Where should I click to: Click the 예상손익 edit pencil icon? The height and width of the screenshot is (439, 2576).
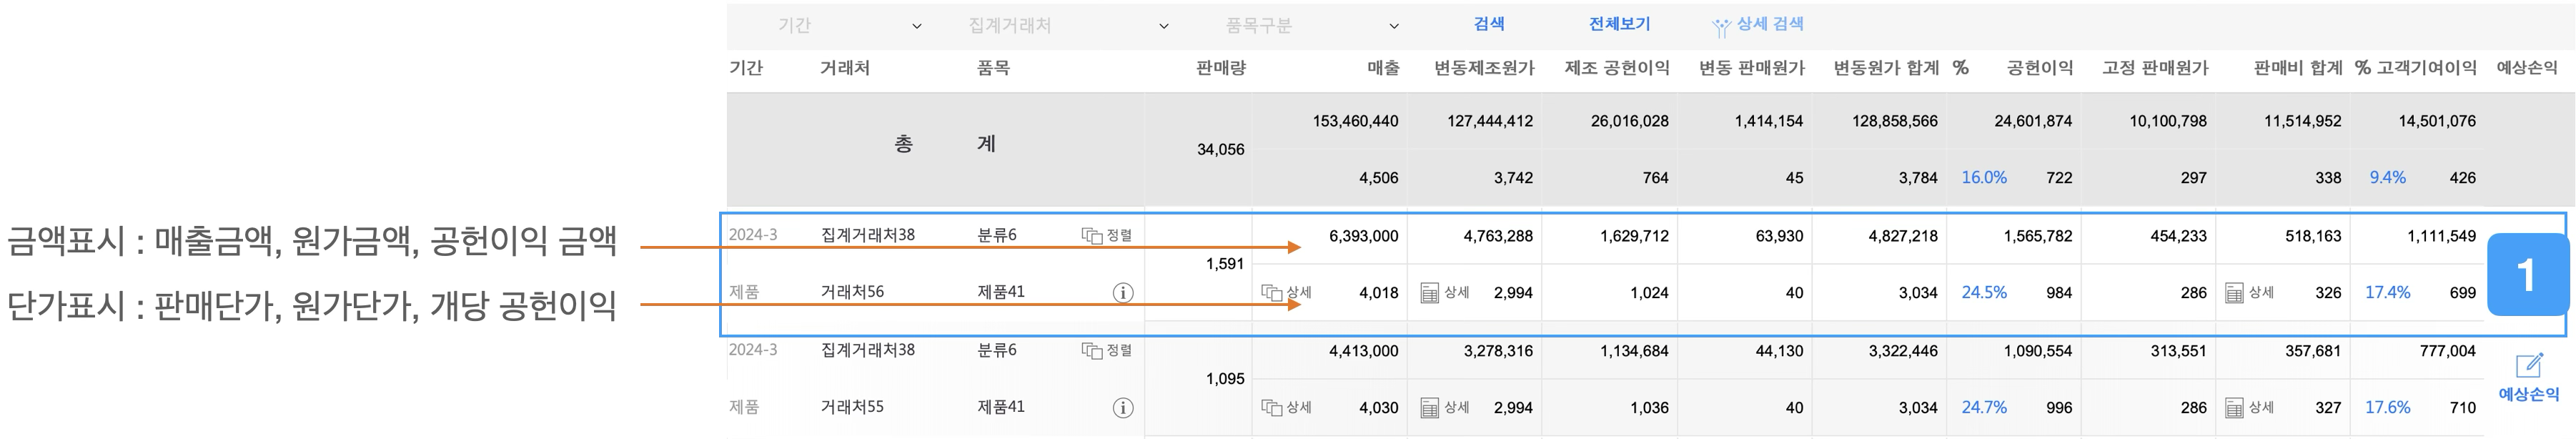2528,367
